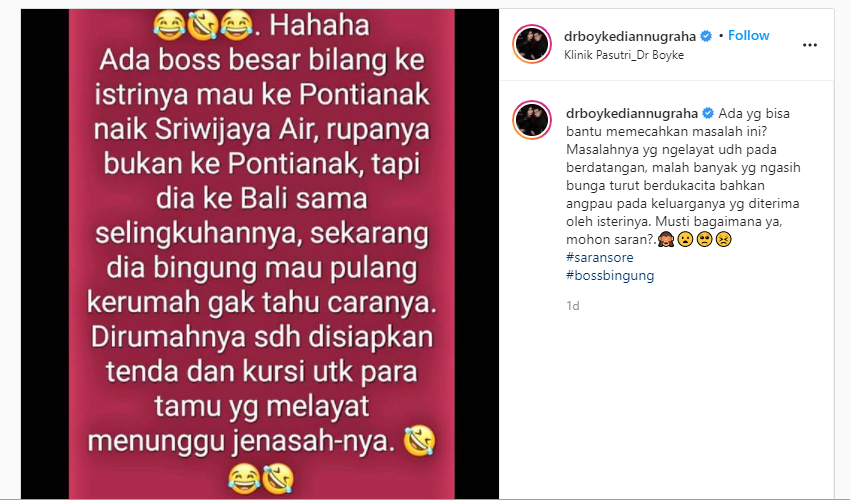This screenshot has height=500, width=850.
Task: Open the drboykediannugraha username in the header
Action: pos(630,36)
